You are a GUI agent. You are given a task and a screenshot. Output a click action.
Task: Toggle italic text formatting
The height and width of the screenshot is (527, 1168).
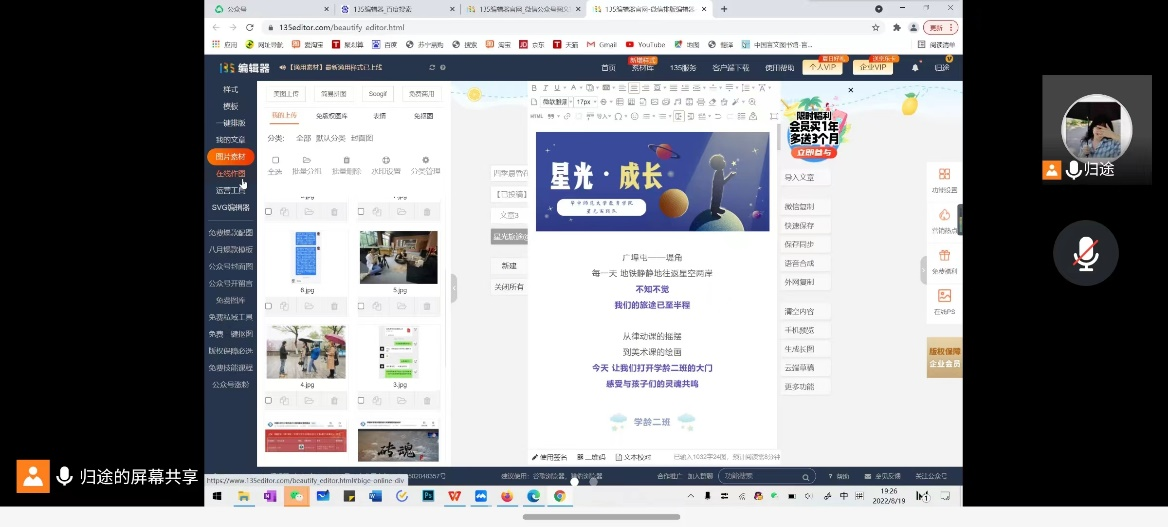pos(546,88)
